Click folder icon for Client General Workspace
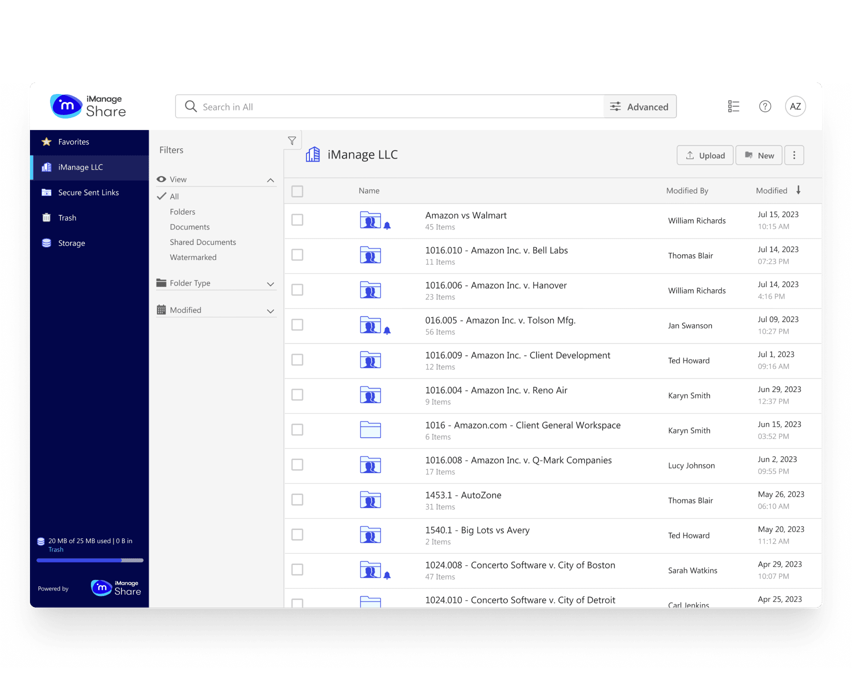This screenshot has width=852, height=690. [370, 430]
